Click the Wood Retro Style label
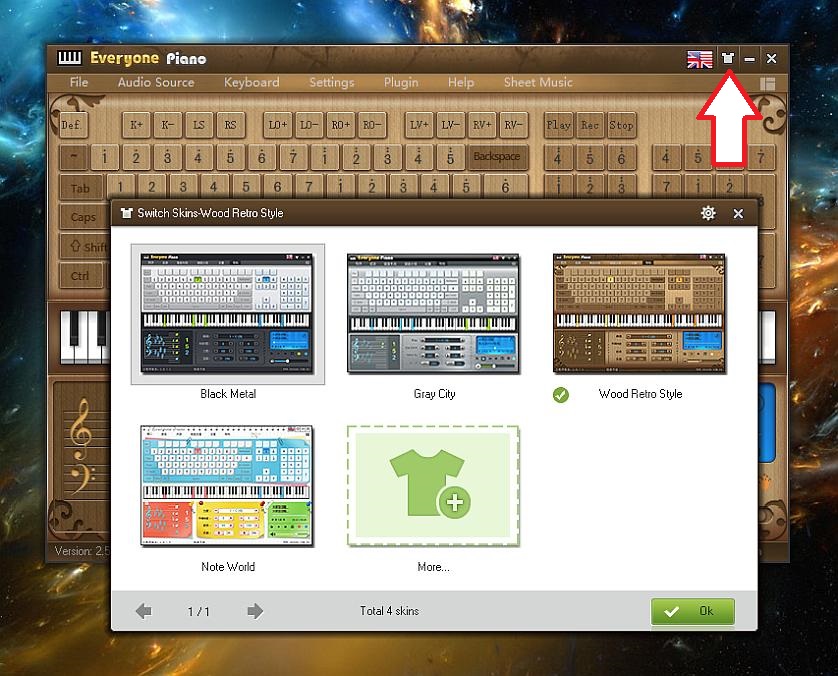 (x=640, y=394)
